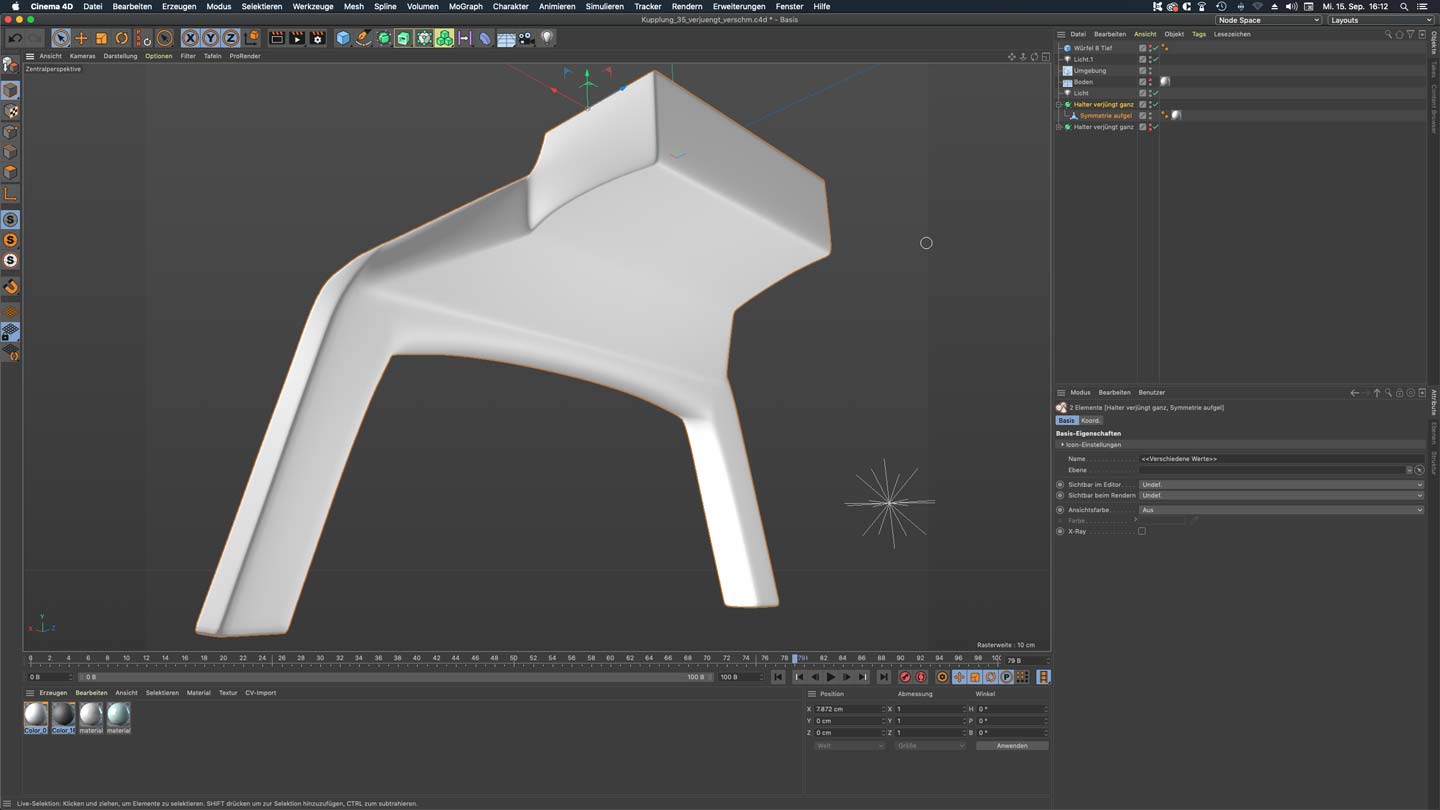Open the spline pen tool
The height and width of the screenshot is (810, 1440).
(x=364, y=38)
